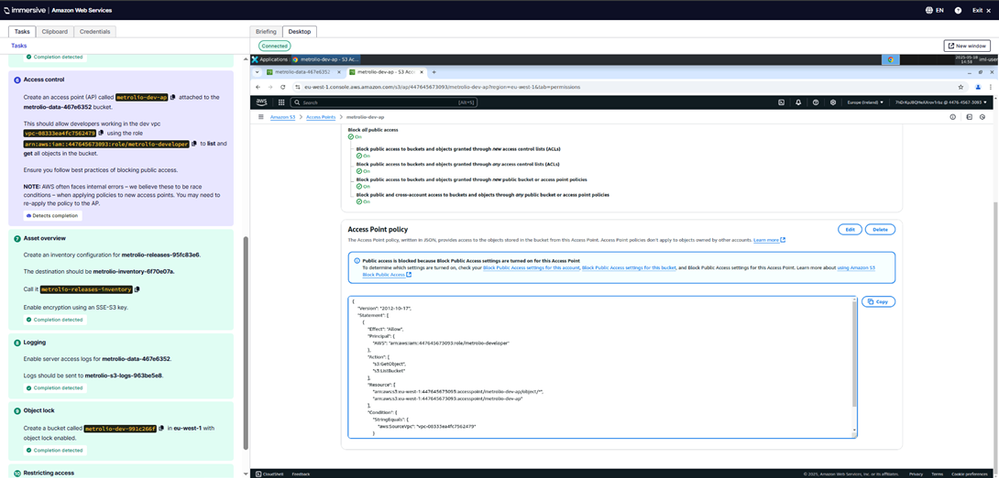Select the Logging task heading
The width and height of the screenshot is (999, 478).
click(x=34, y=342)
